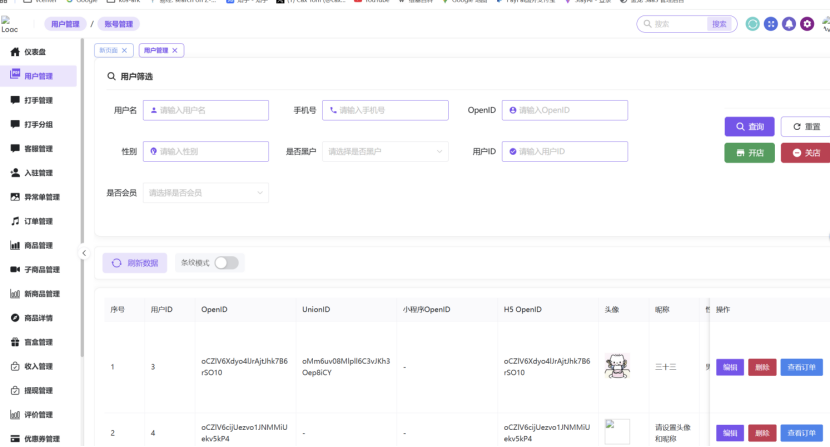
Task: Click the UnionID column header
Action: pos(316,309)
